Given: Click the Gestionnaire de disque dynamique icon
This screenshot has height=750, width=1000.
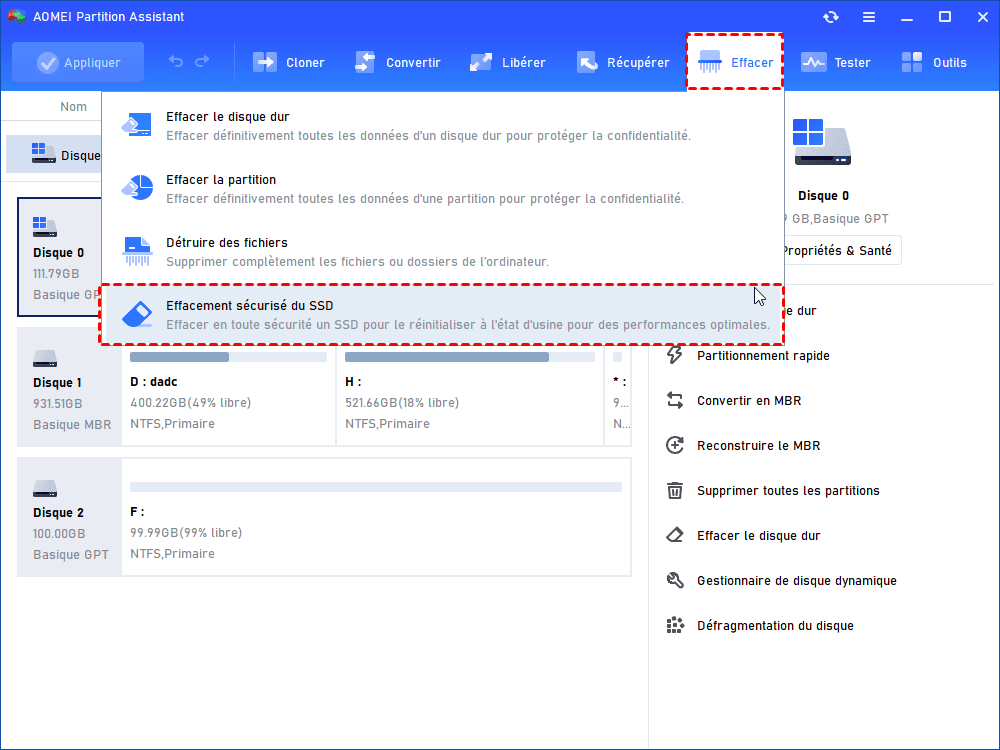Looking at the screenshot, I should 676,580.
